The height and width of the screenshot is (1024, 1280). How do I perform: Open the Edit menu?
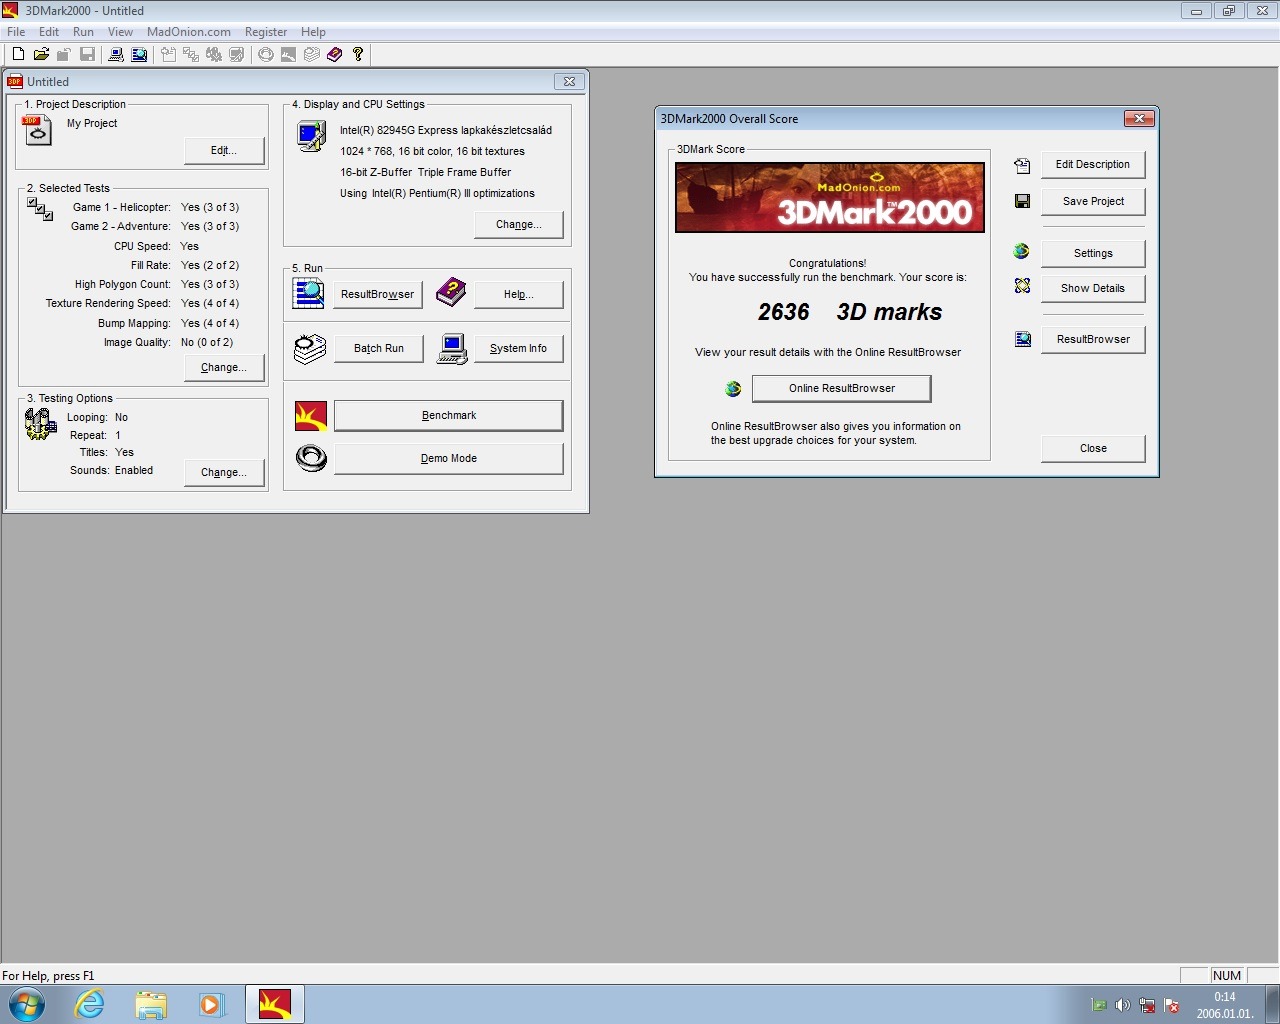pos(49,32)
